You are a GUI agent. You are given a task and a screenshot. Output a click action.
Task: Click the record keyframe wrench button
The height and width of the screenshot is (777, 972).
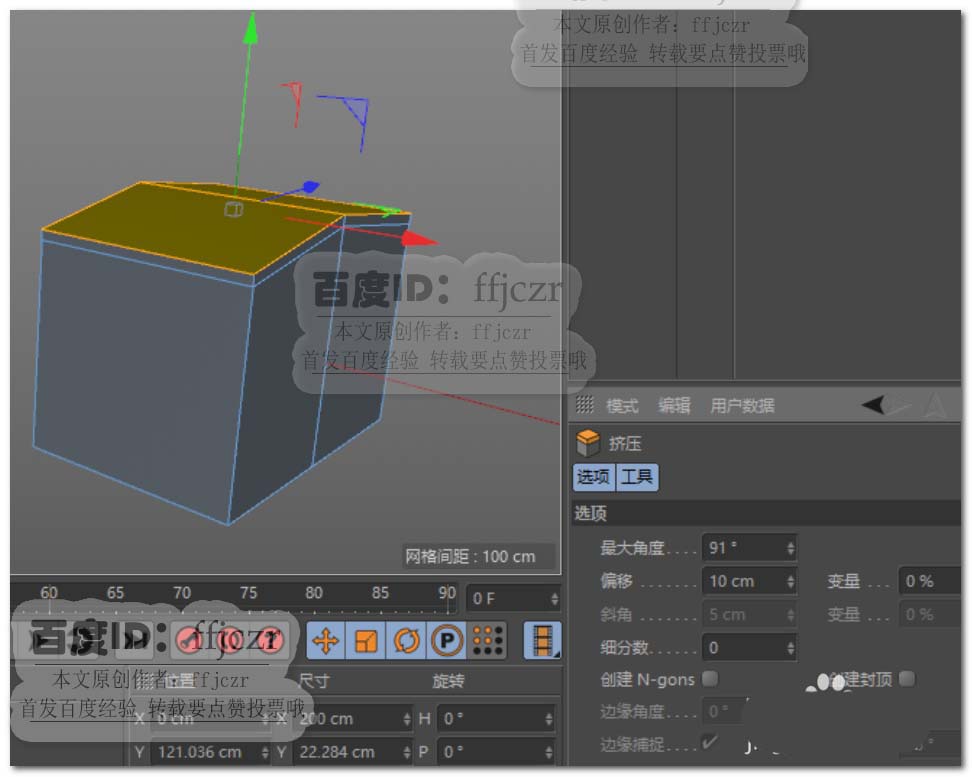click(x=189, y=641)
